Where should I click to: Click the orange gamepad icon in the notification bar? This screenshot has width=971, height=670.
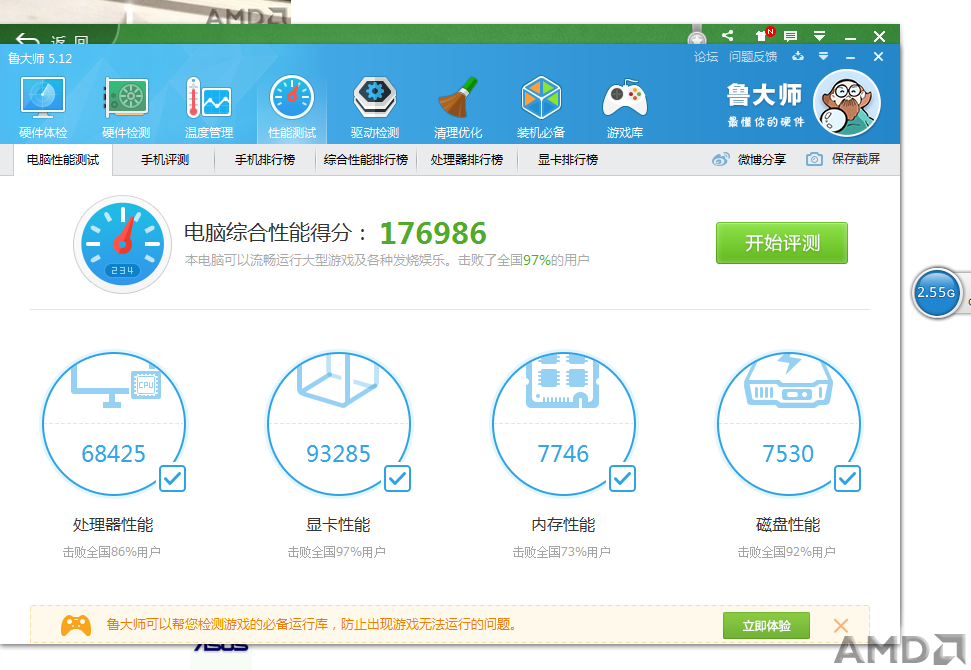pyautogui.click(x=76, y=625)
